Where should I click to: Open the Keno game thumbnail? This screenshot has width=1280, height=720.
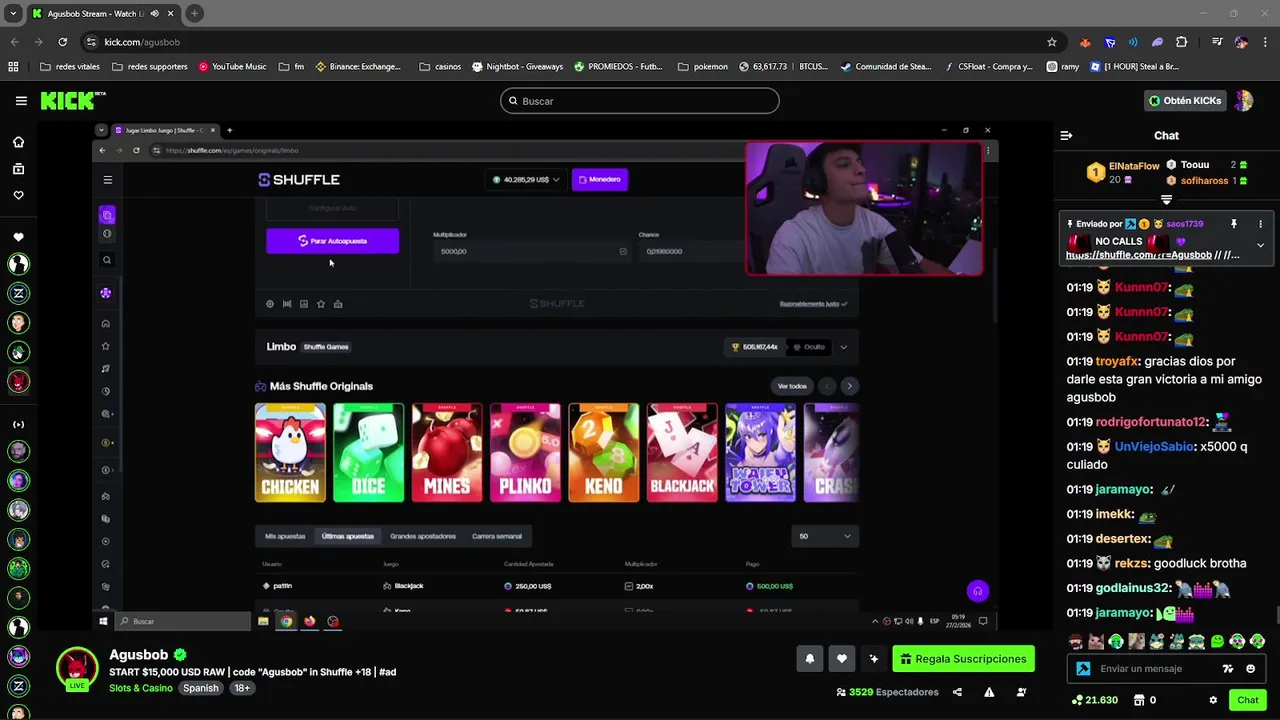pyautogui.click(x=604, y=452)
